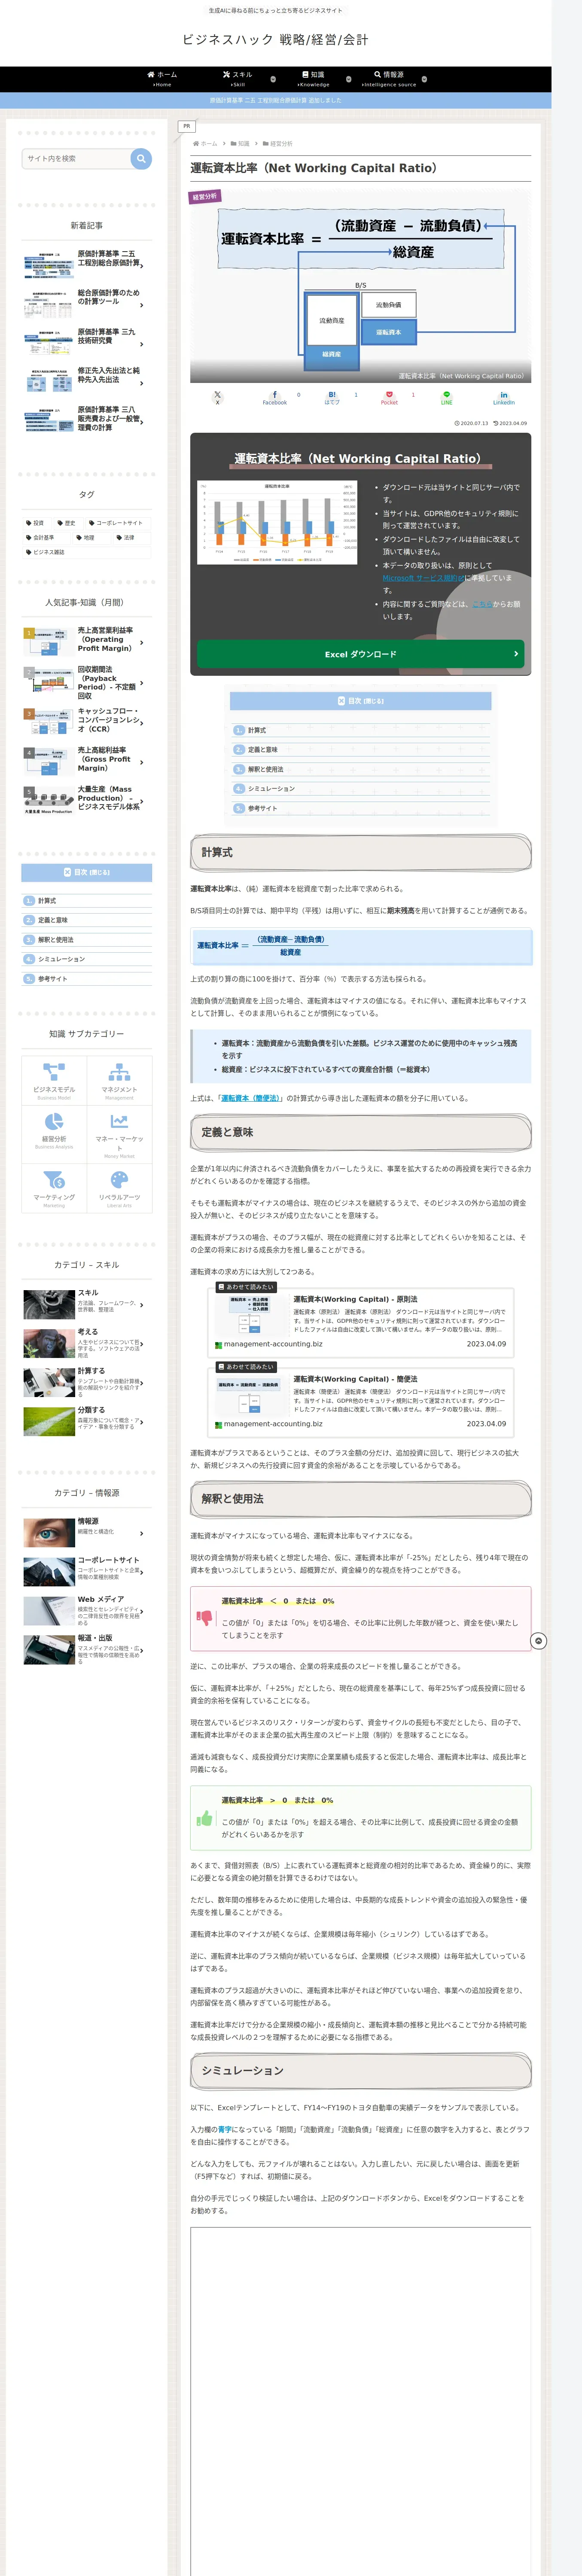Screen dimensions: 582x2576
Task: Share the article on X
Action: coord(217,397)
